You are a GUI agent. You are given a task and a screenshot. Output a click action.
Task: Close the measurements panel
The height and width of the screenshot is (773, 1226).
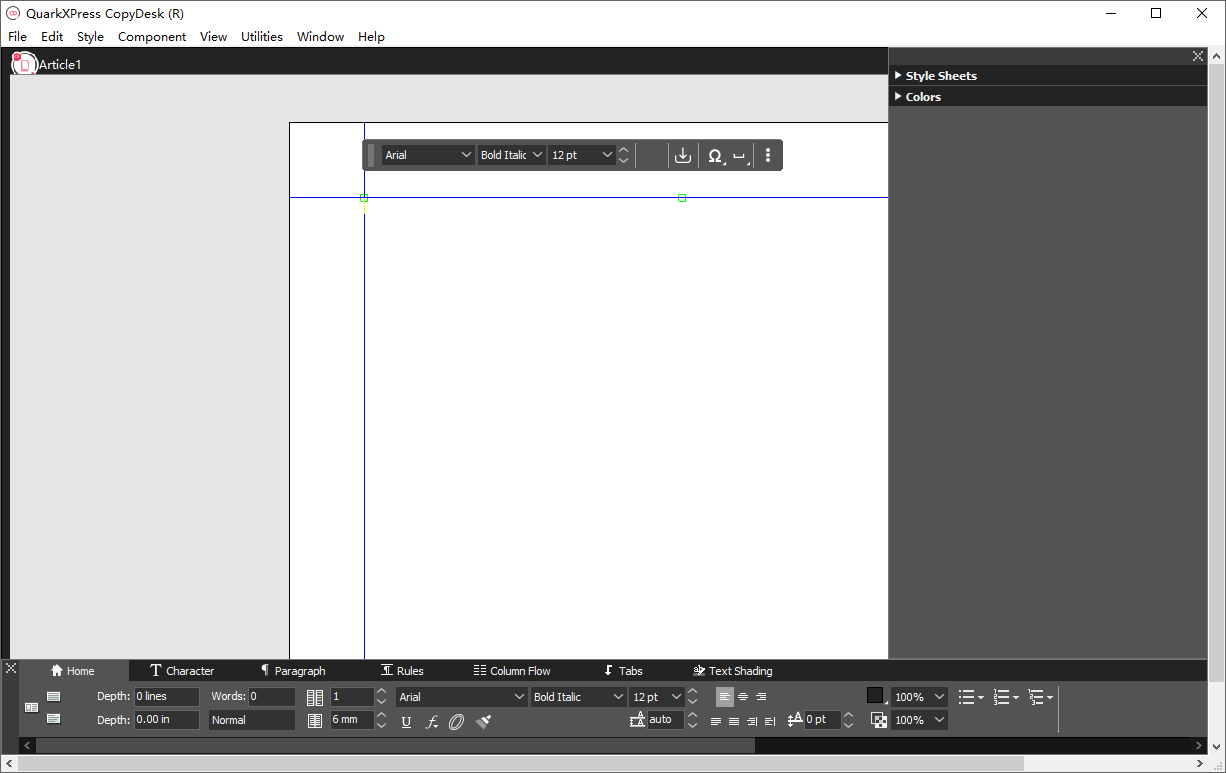click(11, 667)
